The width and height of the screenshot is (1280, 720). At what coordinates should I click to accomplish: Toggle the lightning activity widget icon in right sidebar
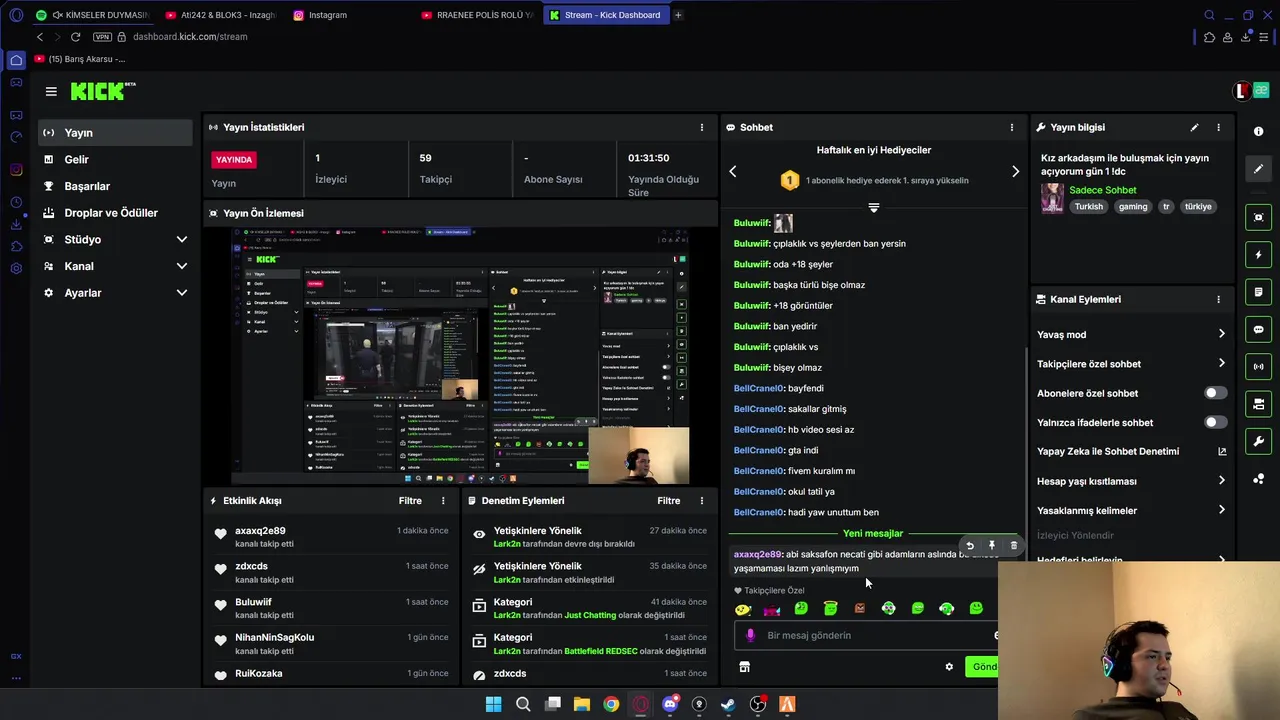point(1258,254)
